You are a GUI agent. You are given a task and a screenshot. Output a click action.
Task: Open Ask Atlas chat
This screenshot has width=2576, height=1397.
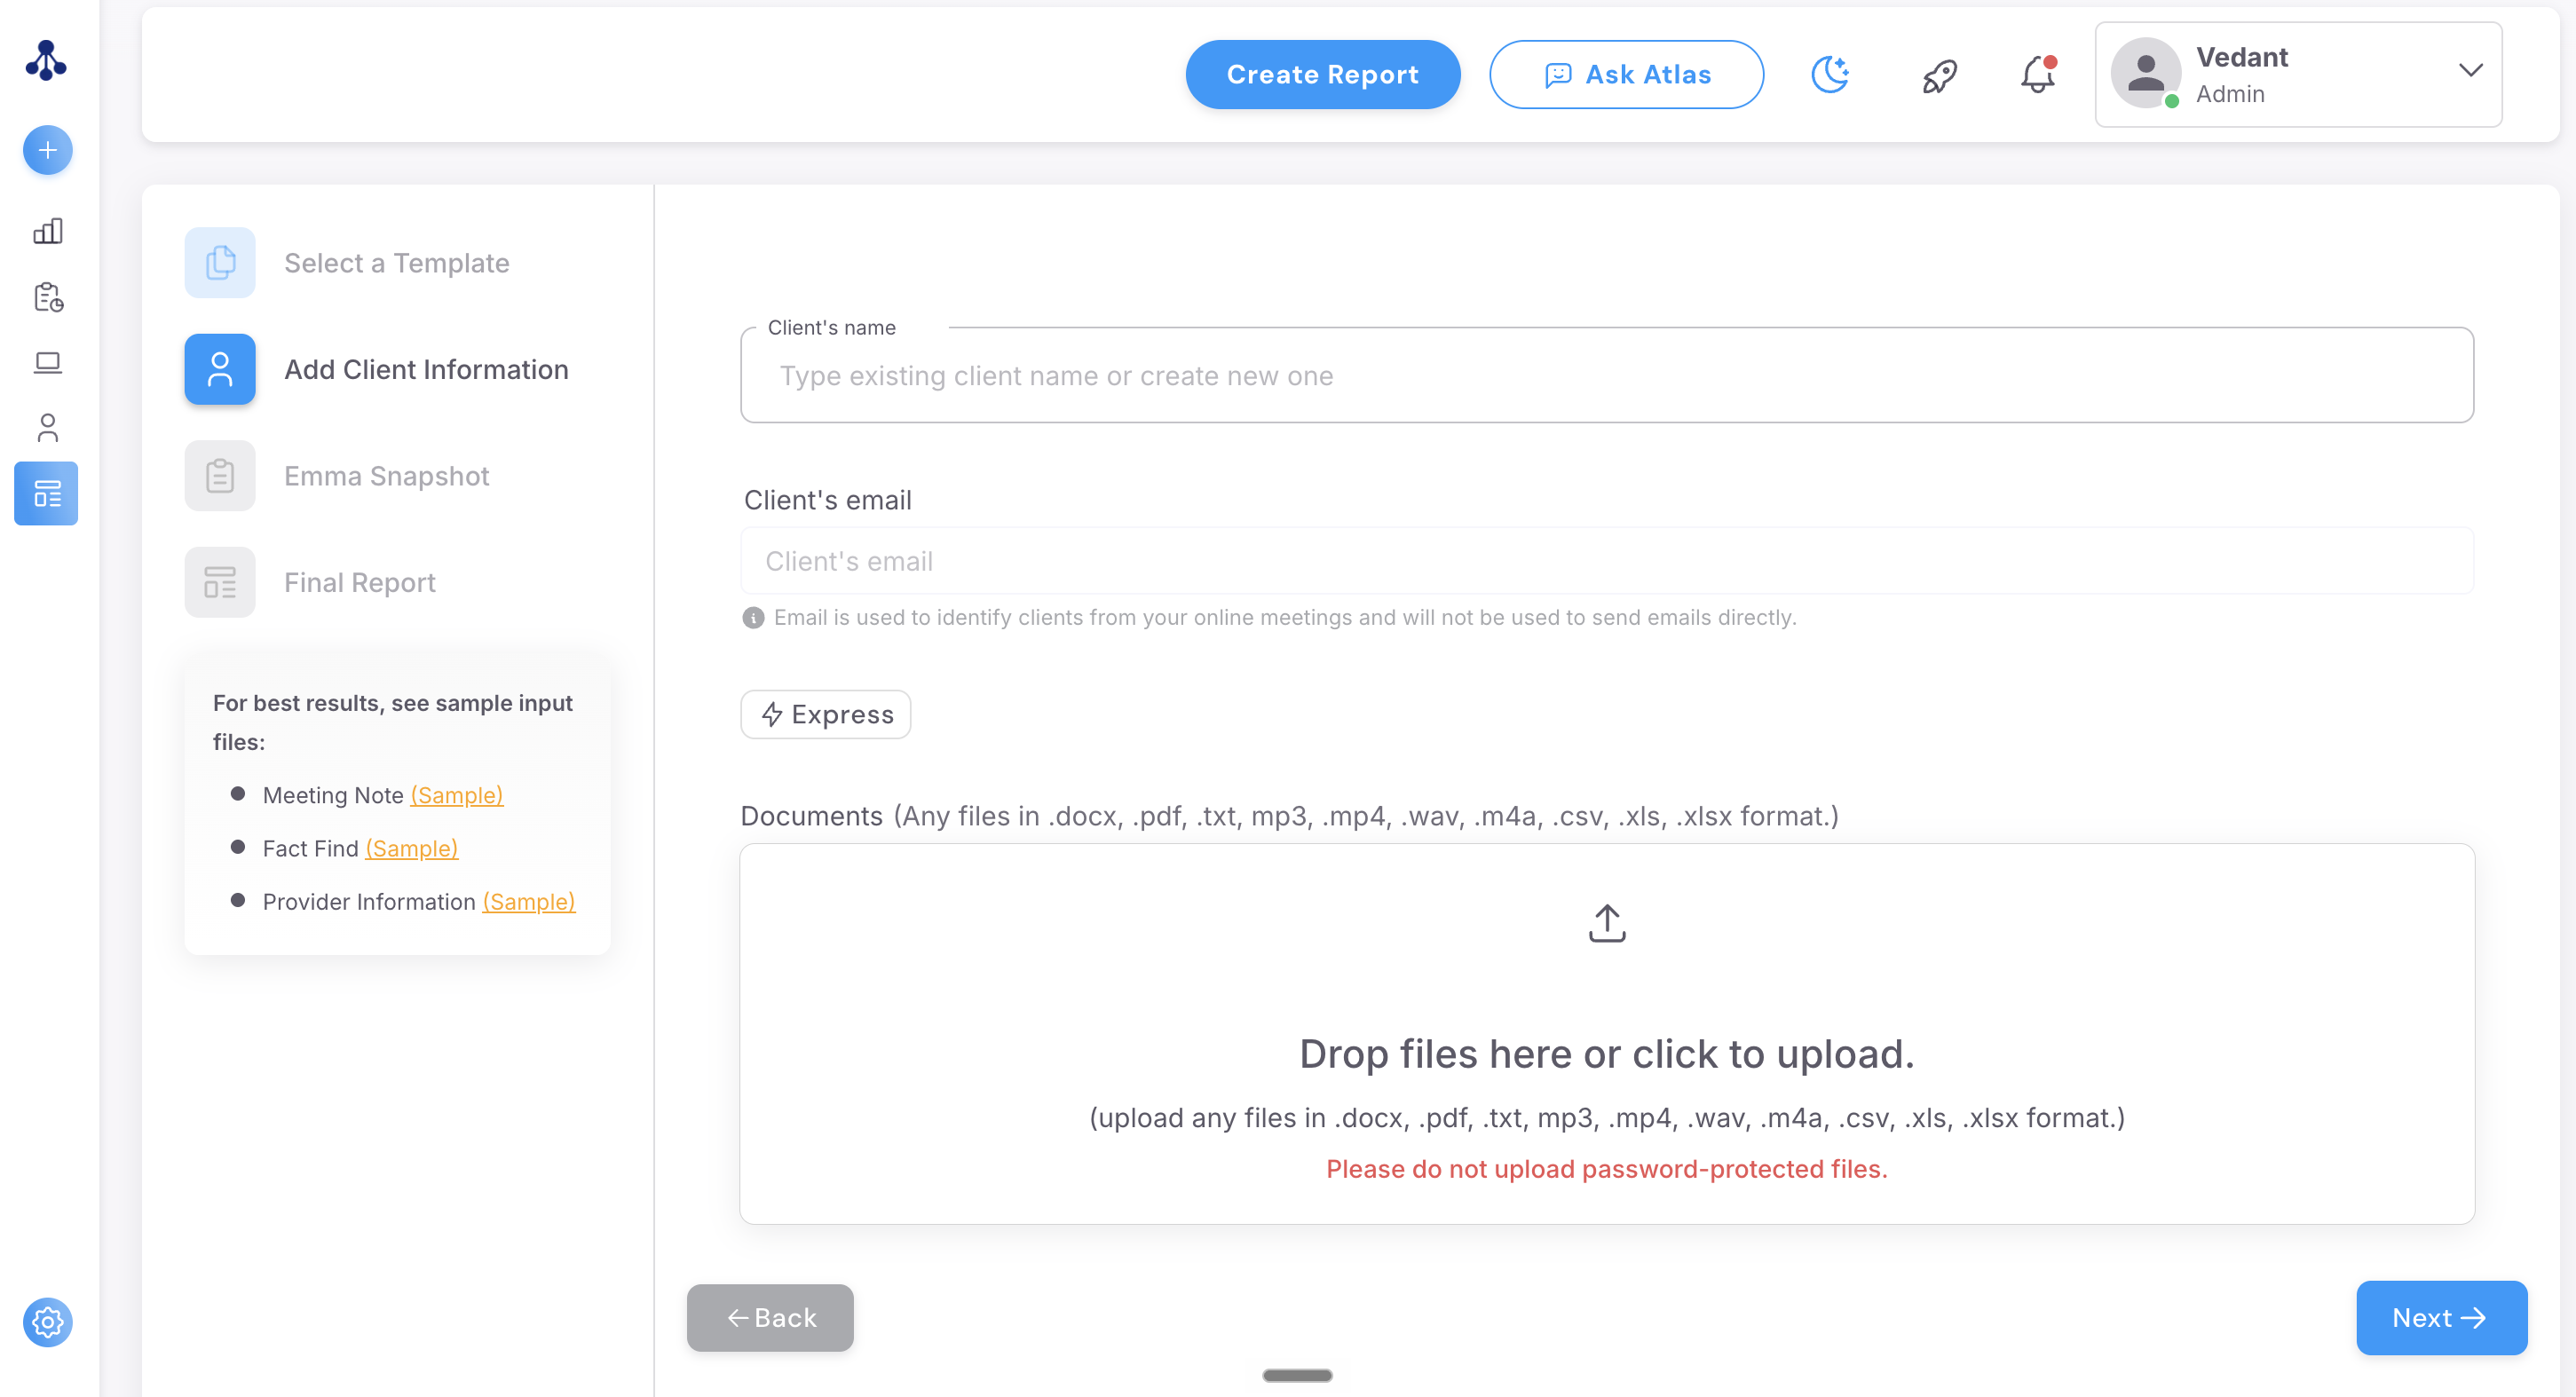[x=1626, y=75]
